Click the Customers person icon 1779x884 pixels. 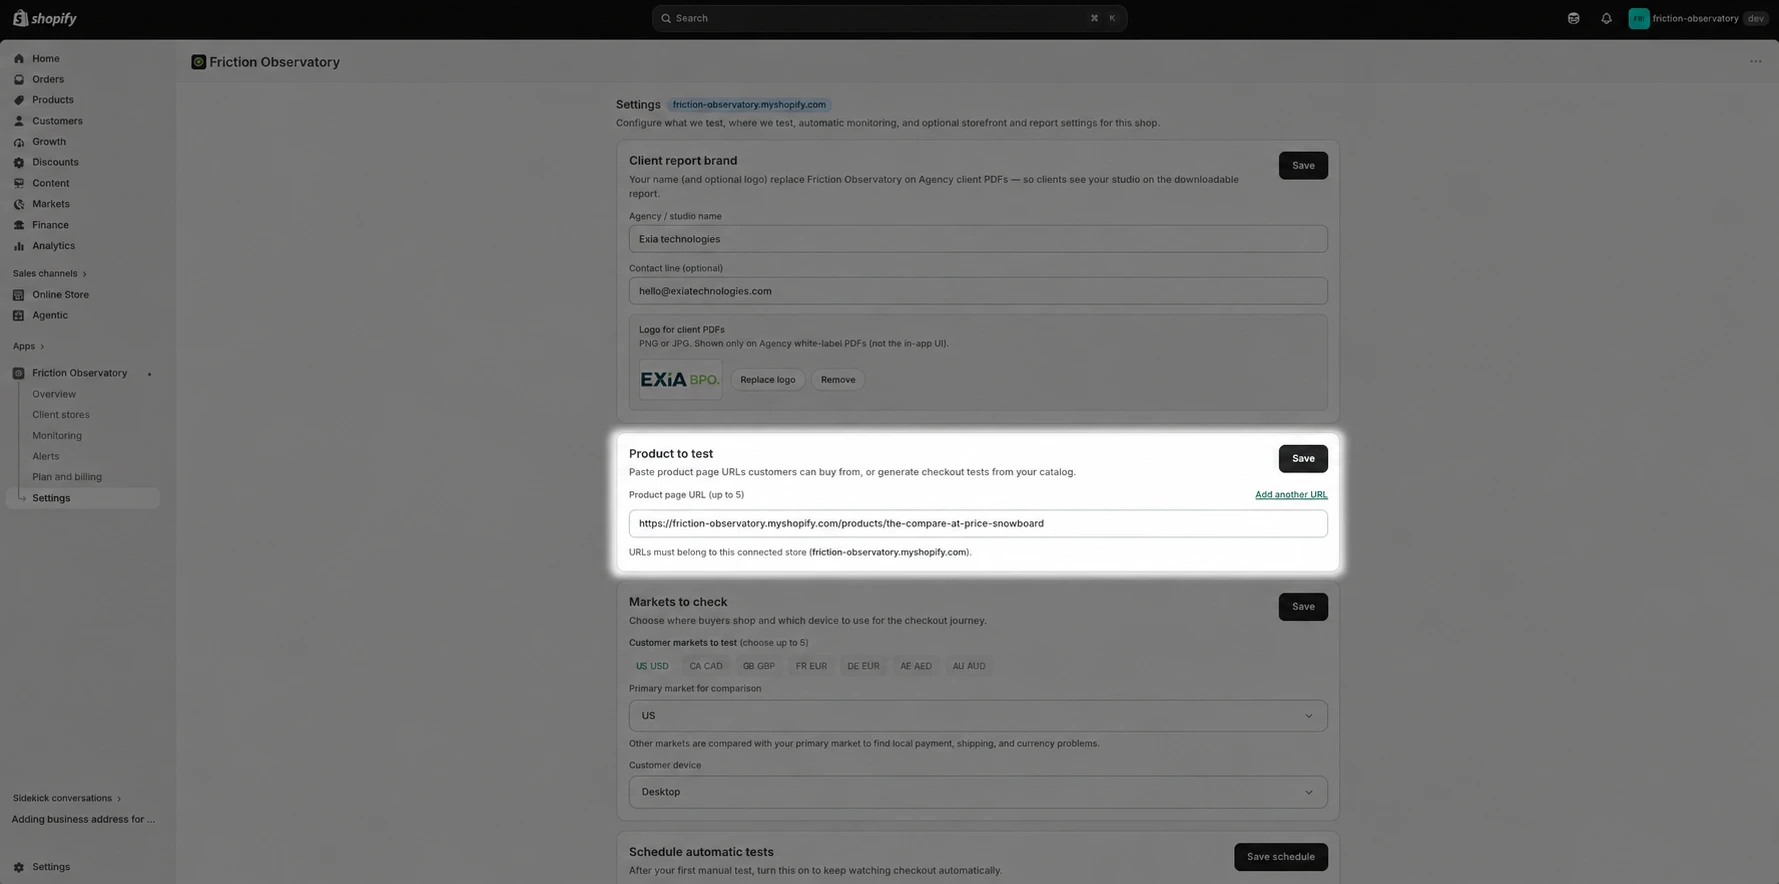pyautogui.click(x=19, y=121)
